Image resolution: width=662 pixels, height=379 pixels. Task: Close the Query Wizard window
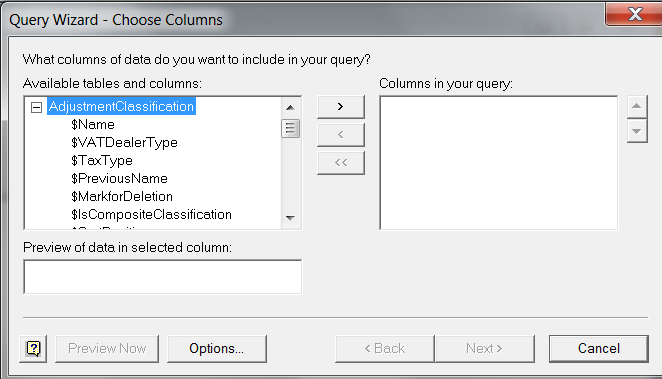tap(634, 15)
